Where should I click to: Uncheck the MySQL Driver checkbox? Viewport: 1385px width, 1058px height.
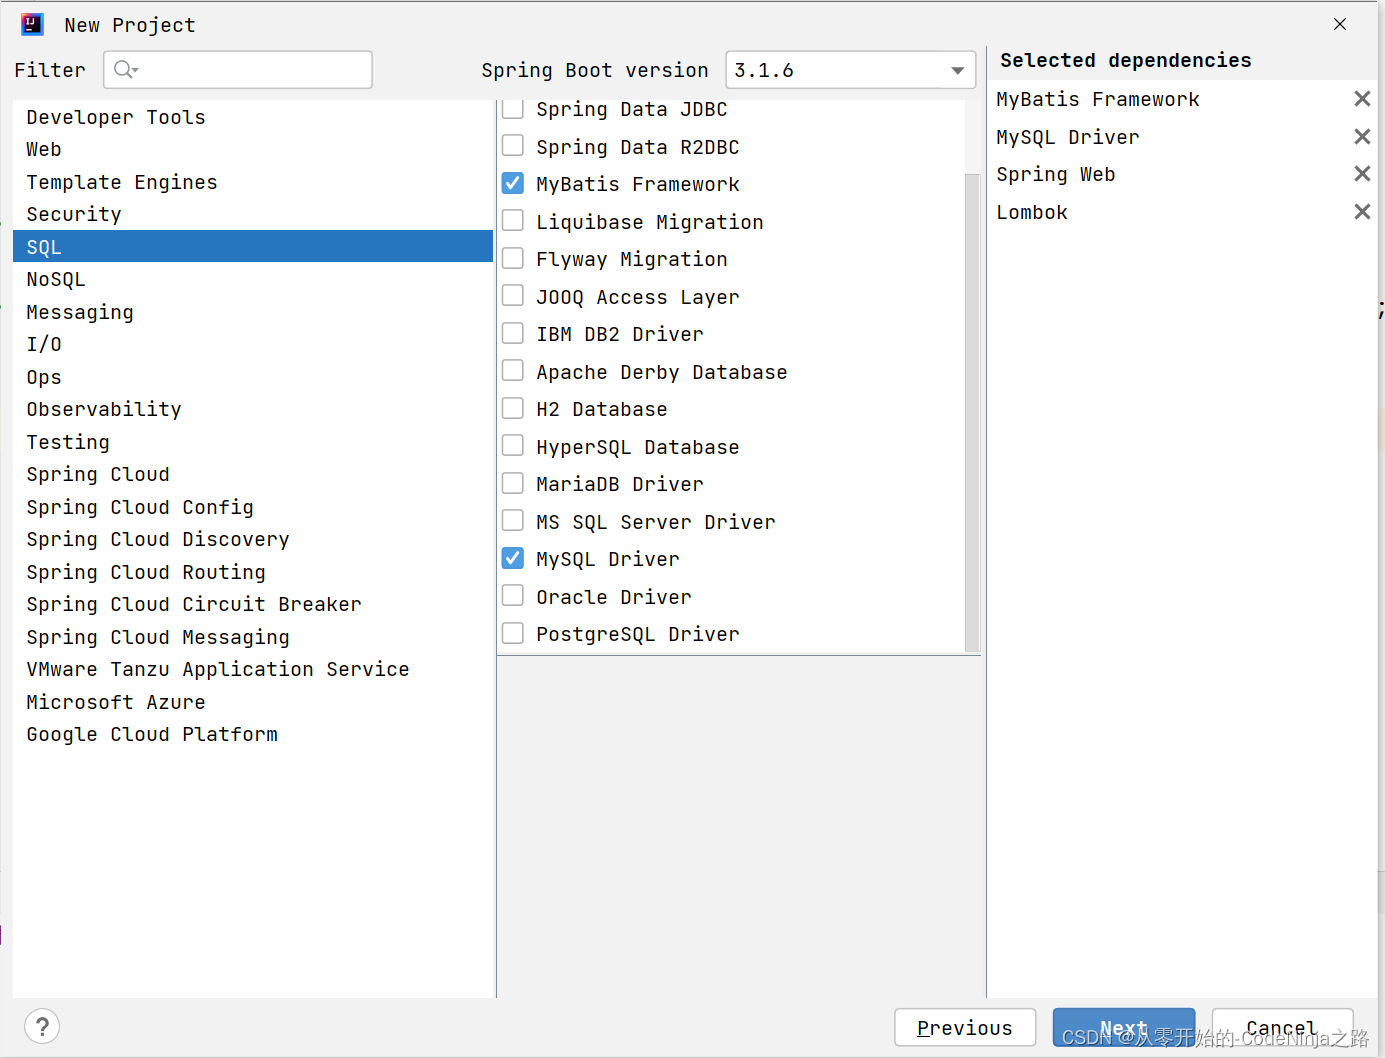pyautogui.click(x=513, y=557)
